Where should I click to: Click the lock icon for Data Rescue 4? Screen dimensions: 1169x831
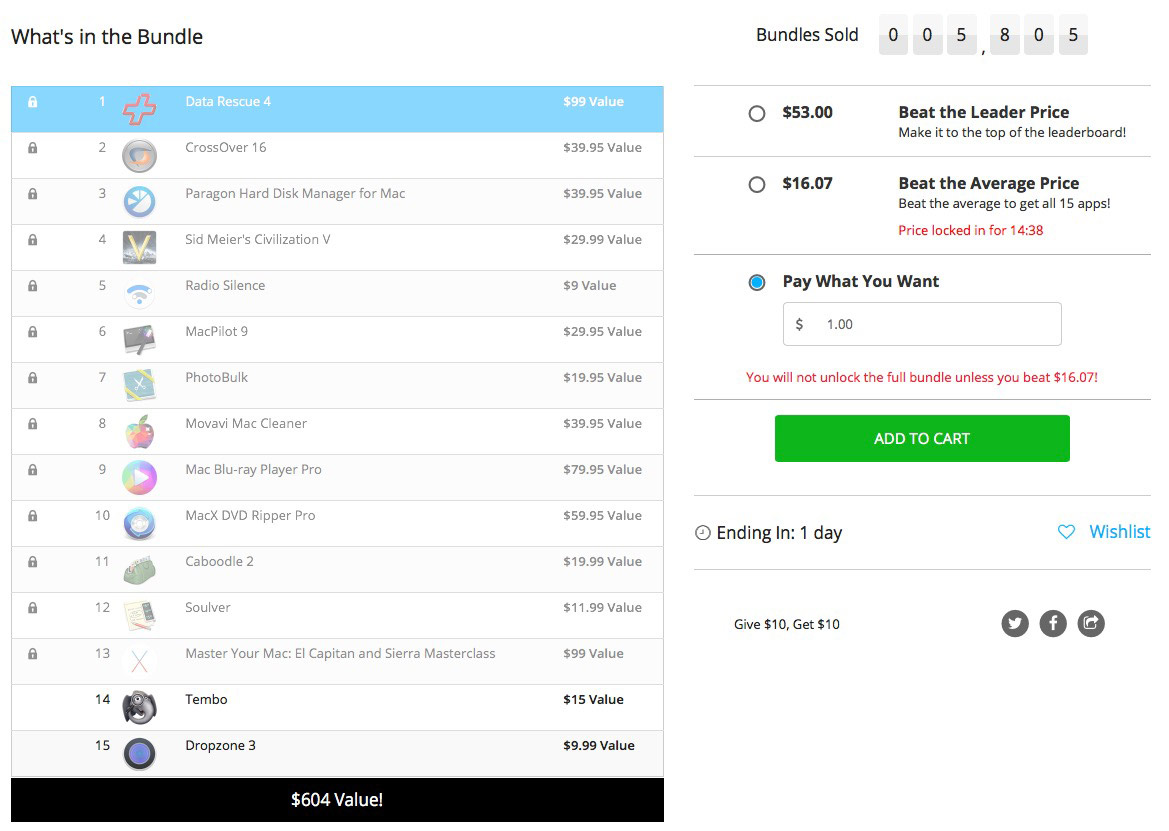click(32, 101)
